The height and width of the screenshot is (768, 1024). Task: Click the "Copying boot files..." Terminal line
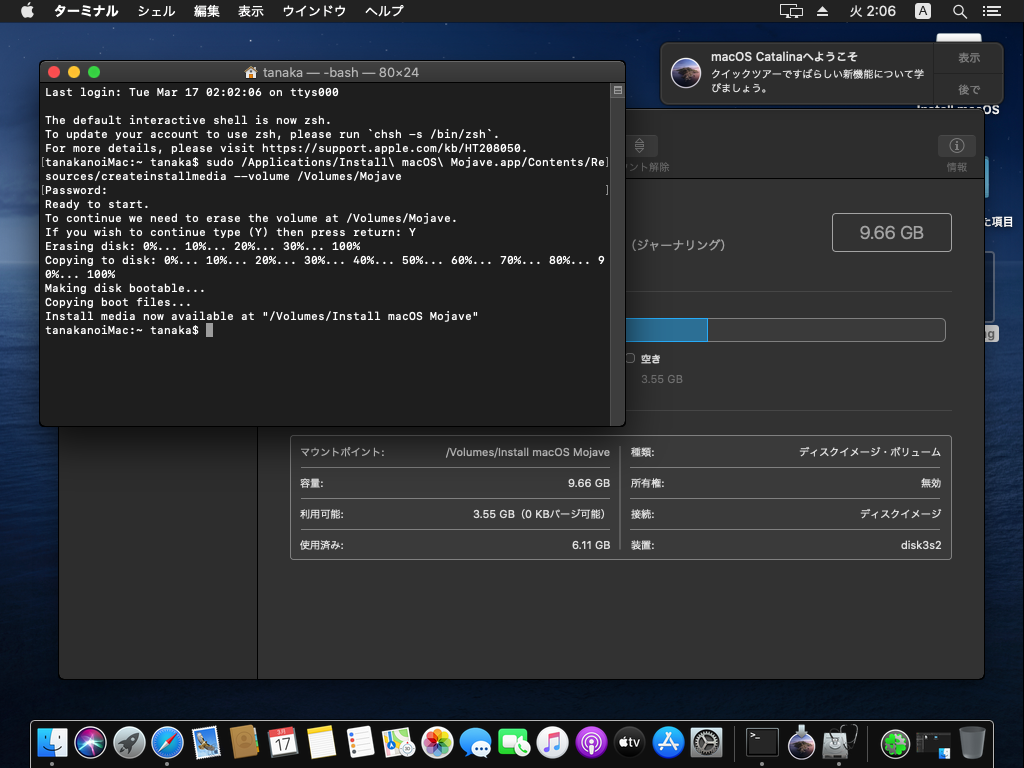118,302
